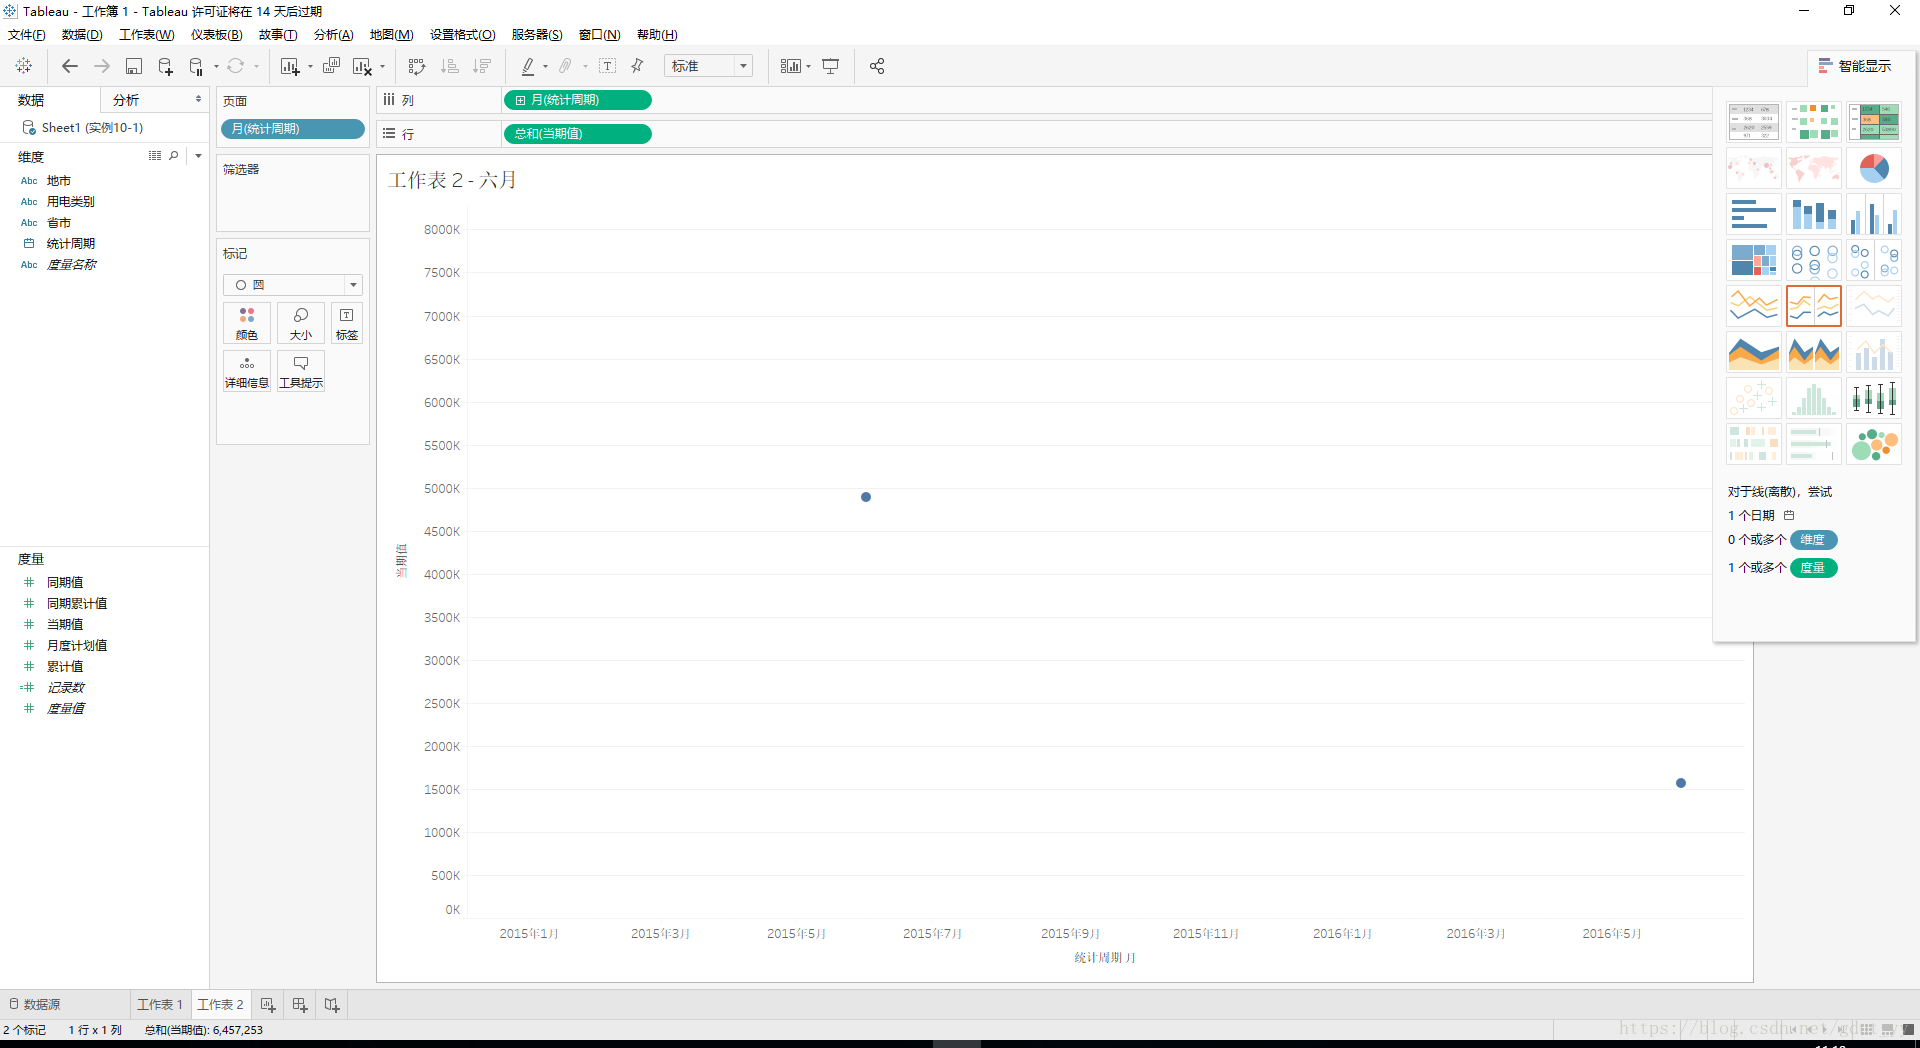Open dimensions pane dropdown arrow
Image resolution: width=1920 pixels, height=1048 pixels.
198,156
